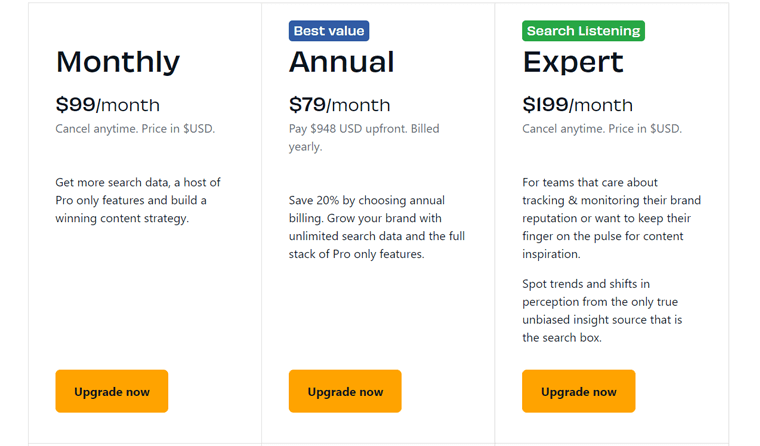Image resolution: width=760 pixels, height=446 pixels.
Task: Click the $99/month price text
Action: [x=108, y=105]
